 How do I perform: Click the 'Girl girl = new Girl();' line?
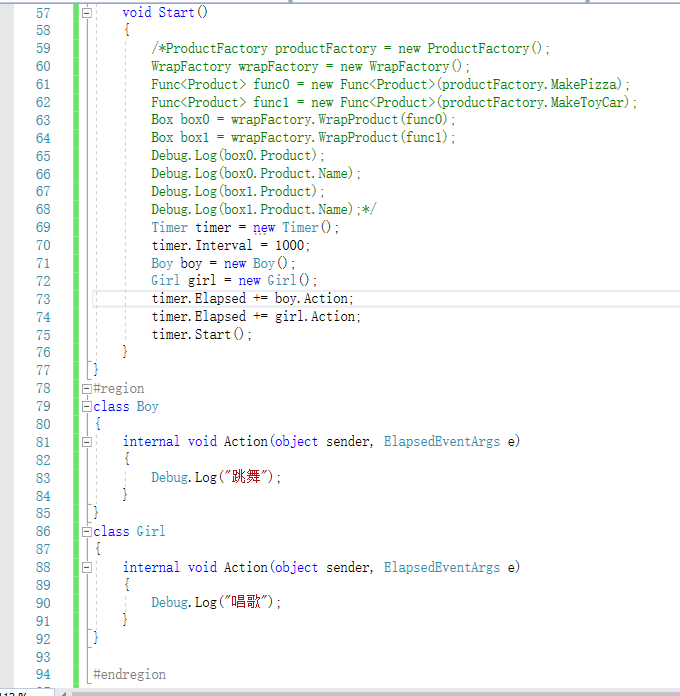click(234, 281)
